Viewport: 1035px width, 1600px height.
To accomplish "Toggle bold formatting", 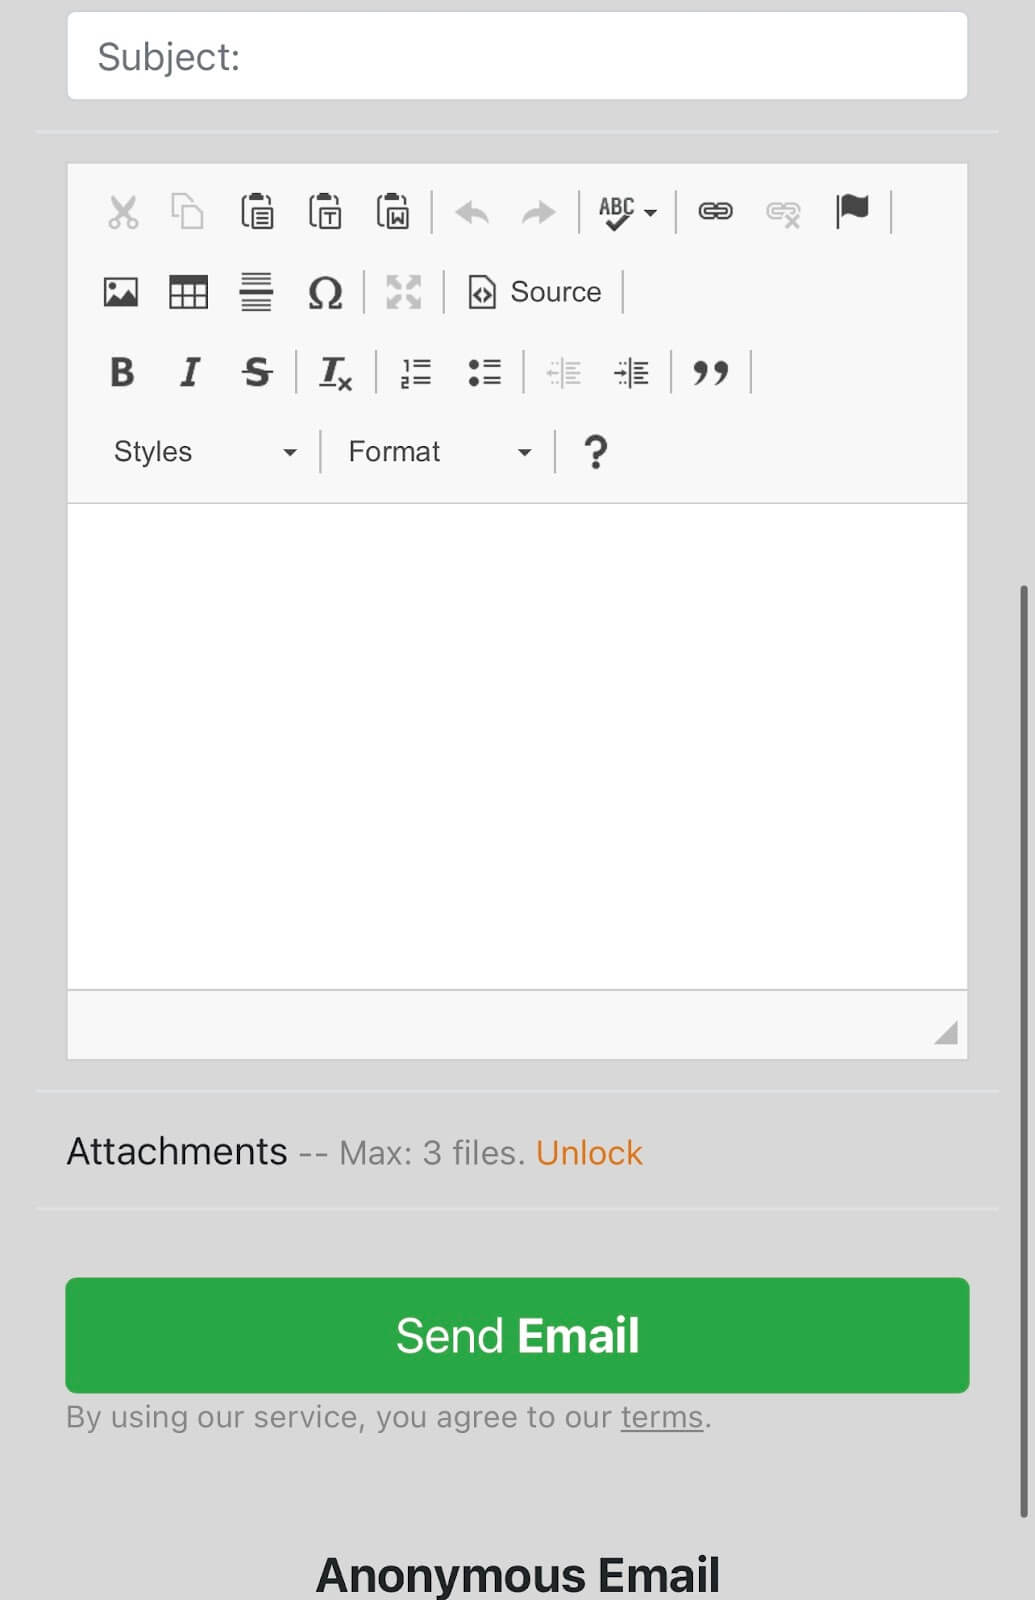I will [x=121, y=373].
